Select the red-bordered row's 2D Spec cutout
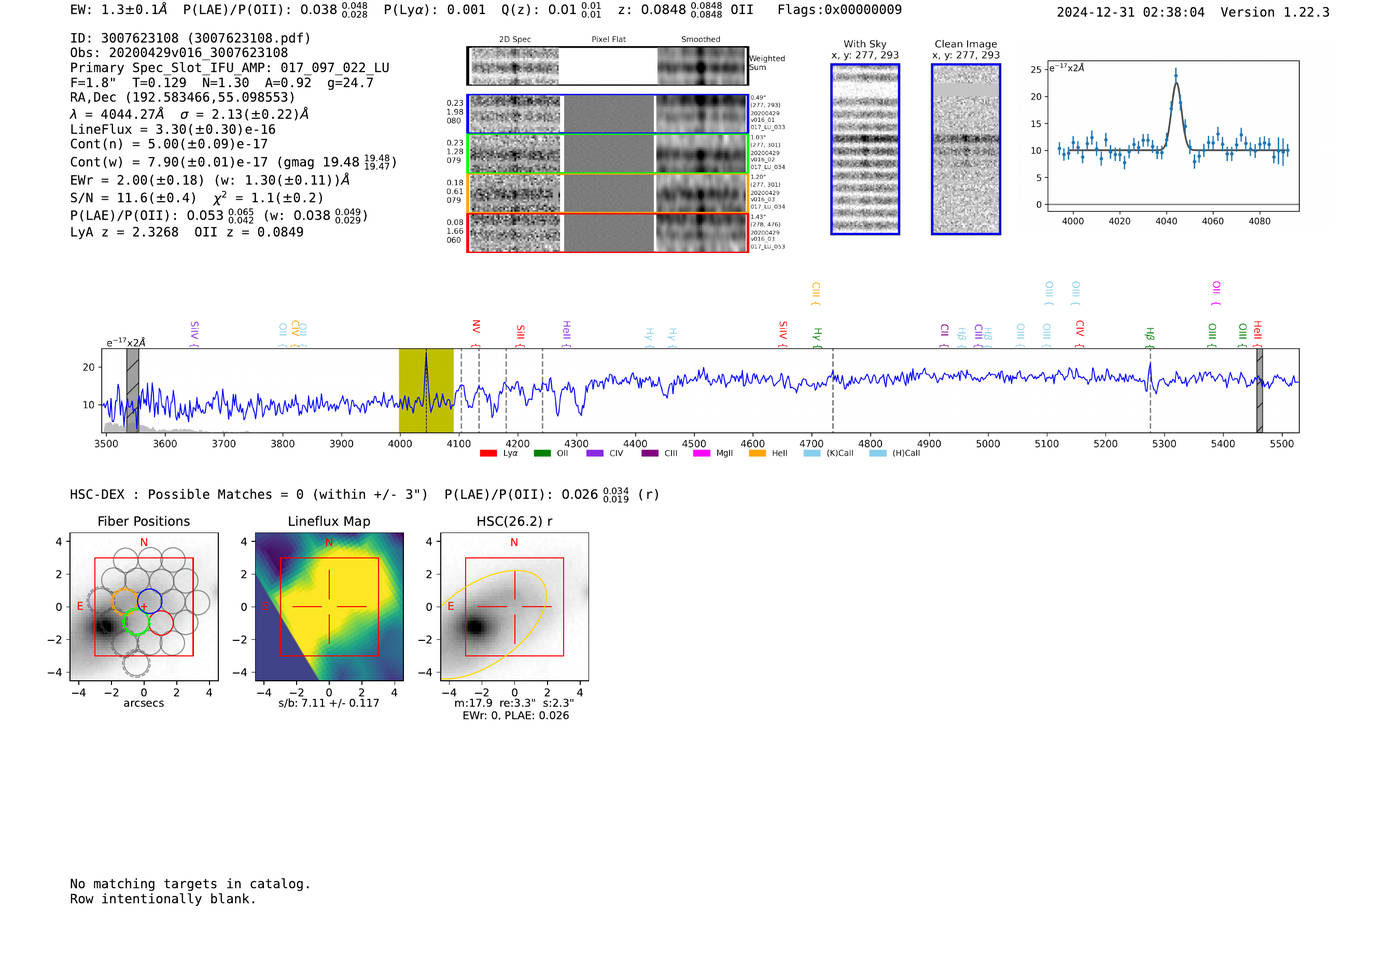Viewport: 1400px width, 953px height. tap(515, 233)
